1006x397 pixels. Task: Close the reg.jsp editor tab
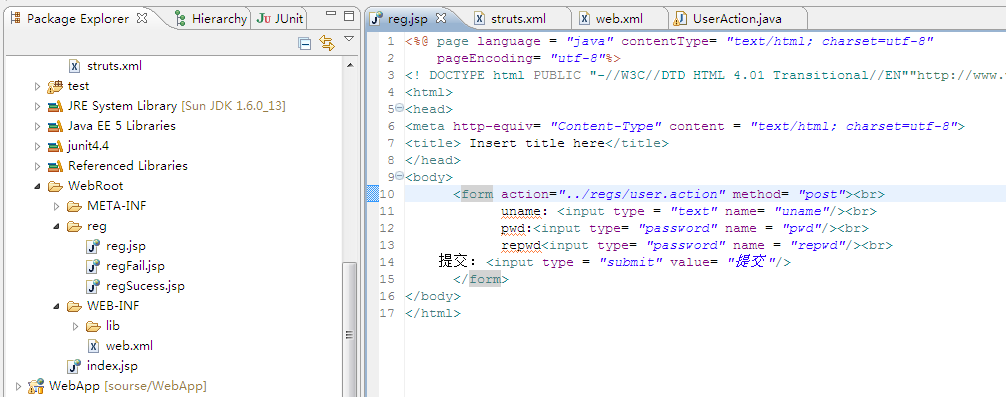pos(441,18)
